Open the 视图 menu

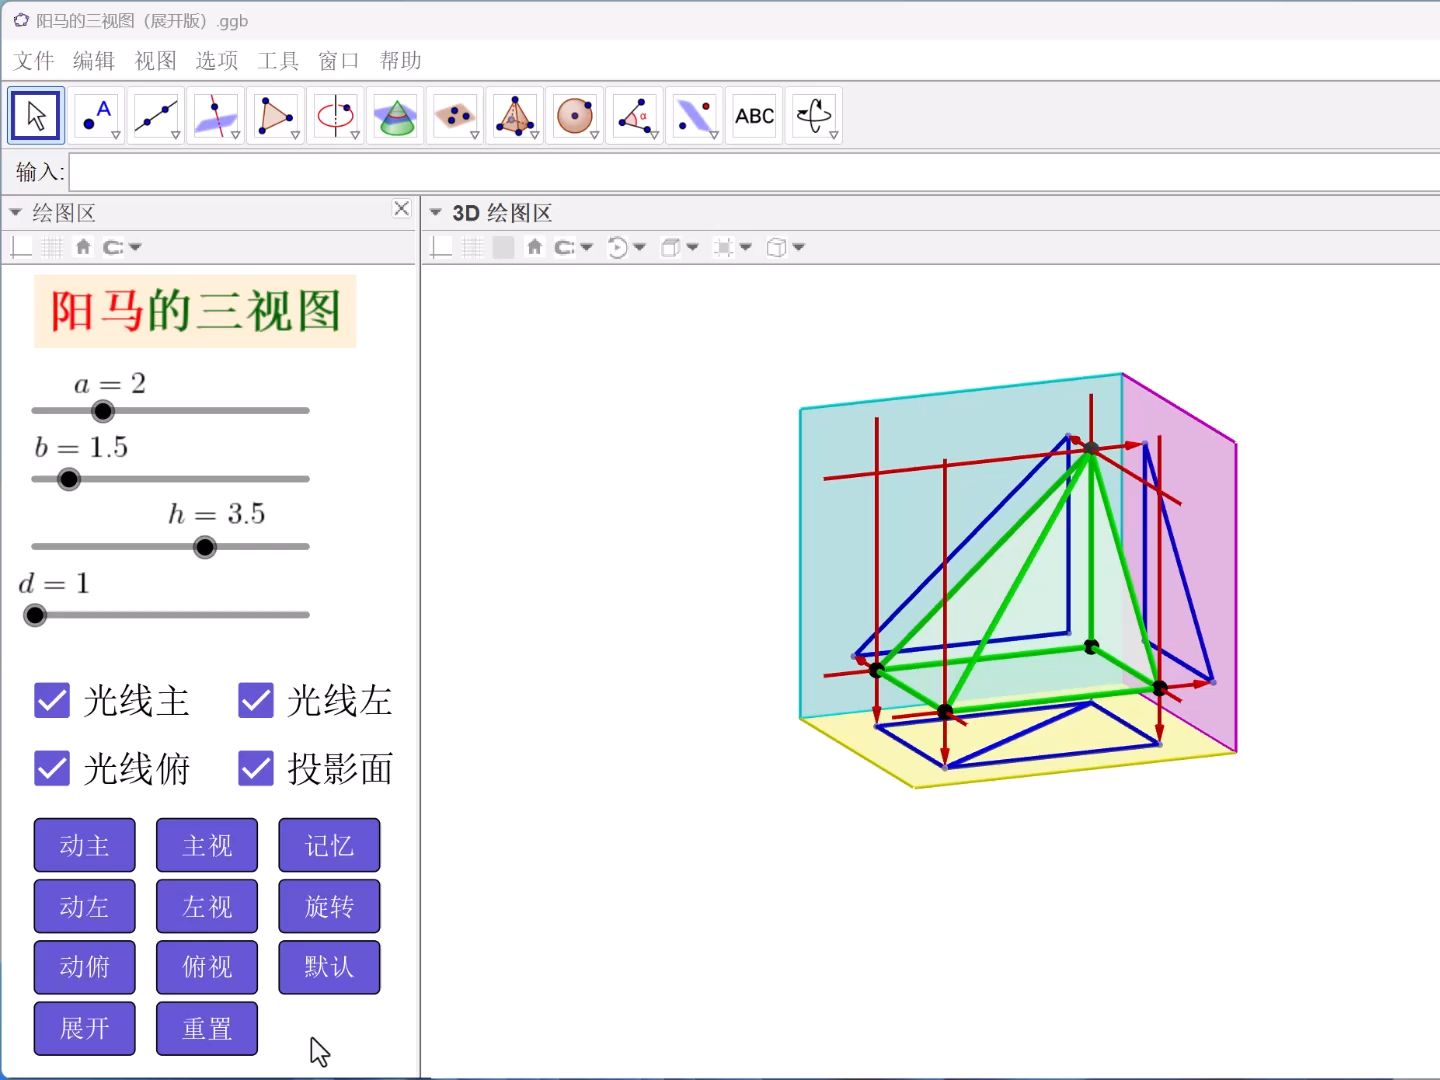point(156,61)
